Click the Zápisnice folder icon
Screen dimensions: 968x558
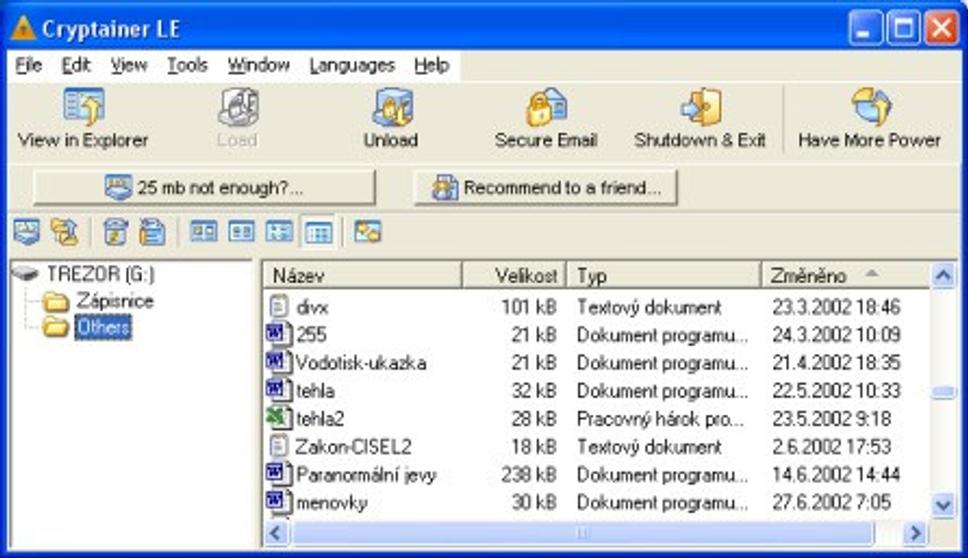[x=56, y=302]
